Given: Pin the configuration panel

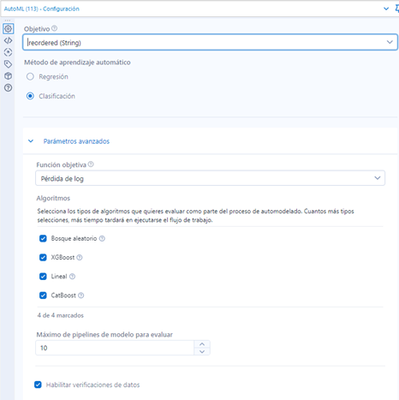Looking at the screenshot, I should pyautogui.click(x=397, y=9).
